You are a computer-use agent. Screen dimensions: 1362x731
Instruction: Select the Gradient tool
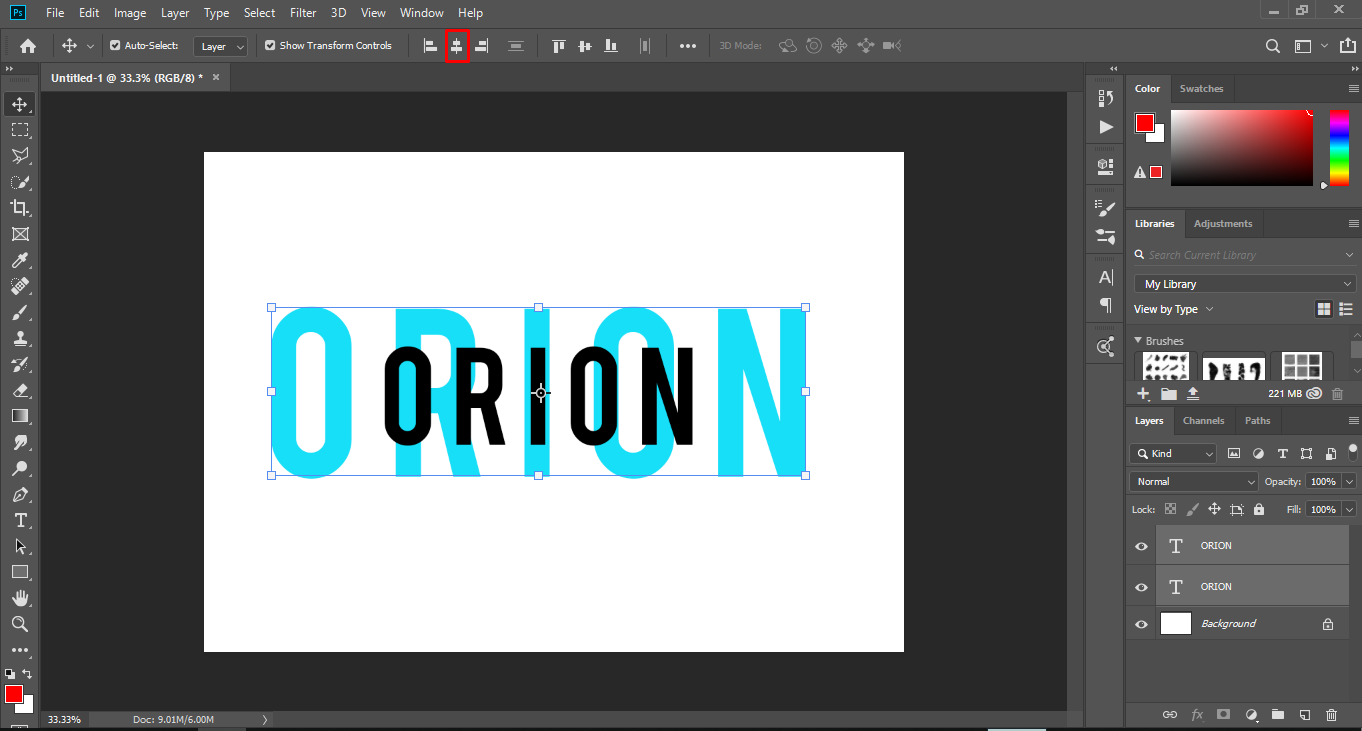[20, 416]
